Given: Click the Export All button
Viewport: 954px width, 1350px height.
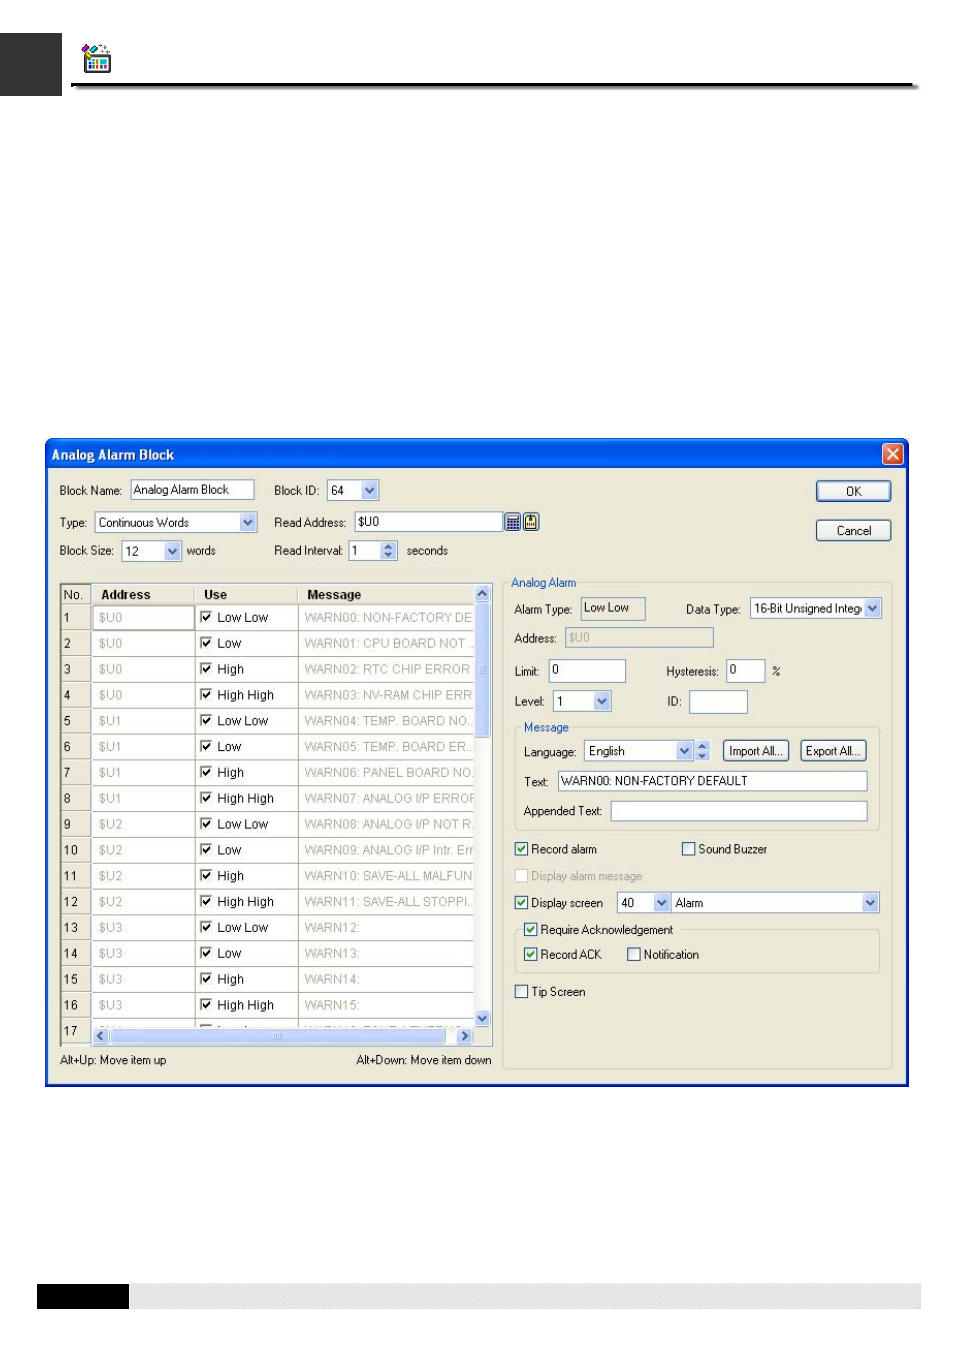Looking at the screenshot, I should tap(833, 751).
